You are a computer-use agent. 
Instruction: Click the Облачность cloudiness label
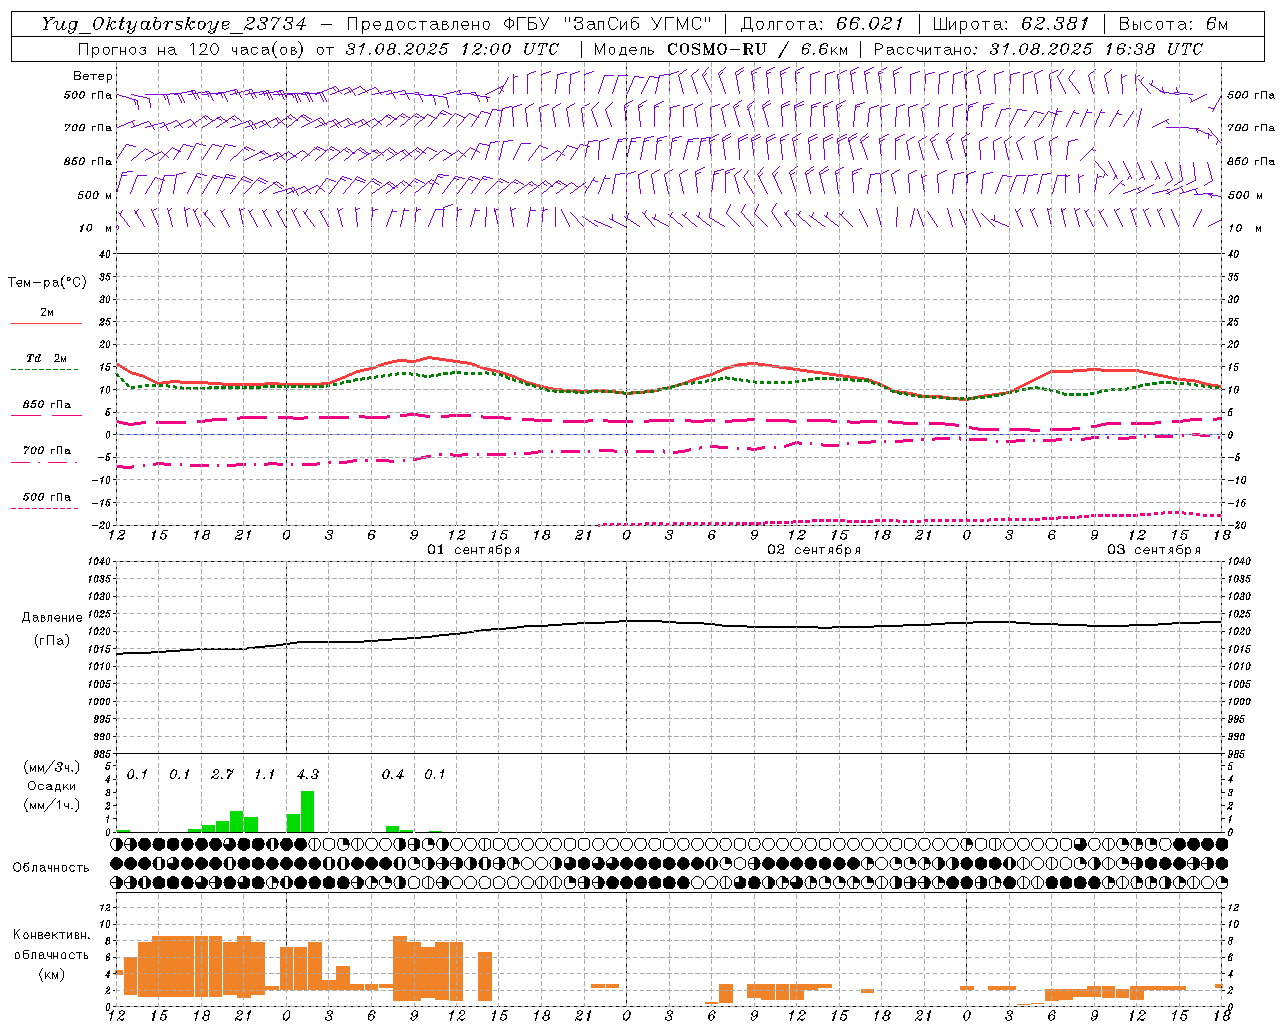(x=51, y=867)
